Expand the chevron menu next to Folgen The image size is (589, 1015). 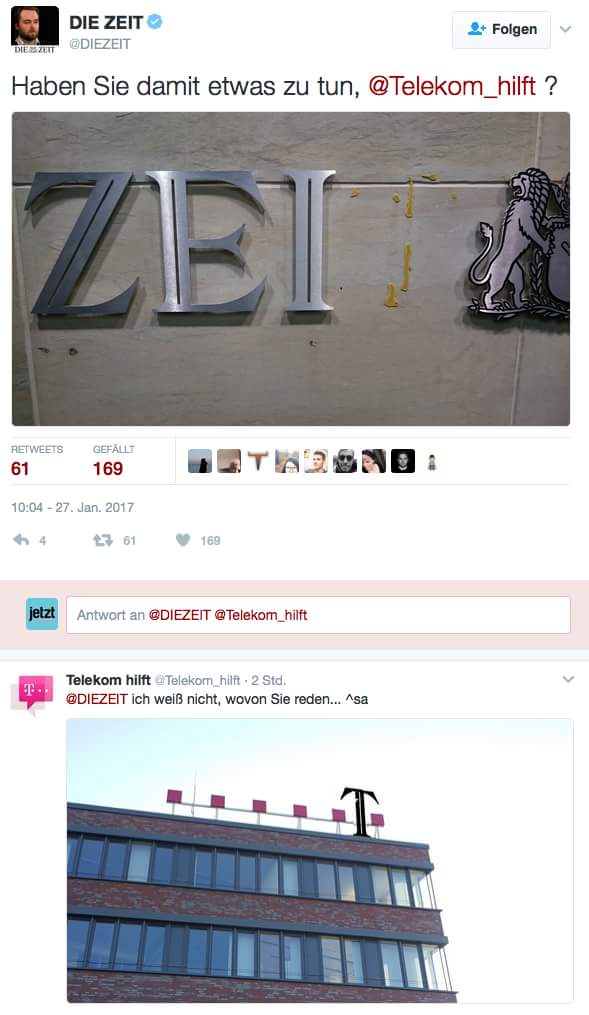point(566,29)
